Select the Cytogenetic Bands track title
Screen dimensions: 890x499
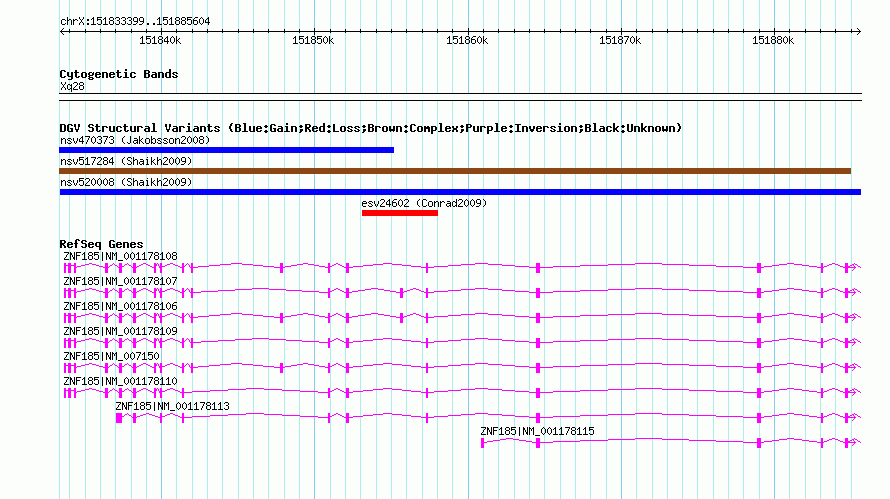click(119, 74)
